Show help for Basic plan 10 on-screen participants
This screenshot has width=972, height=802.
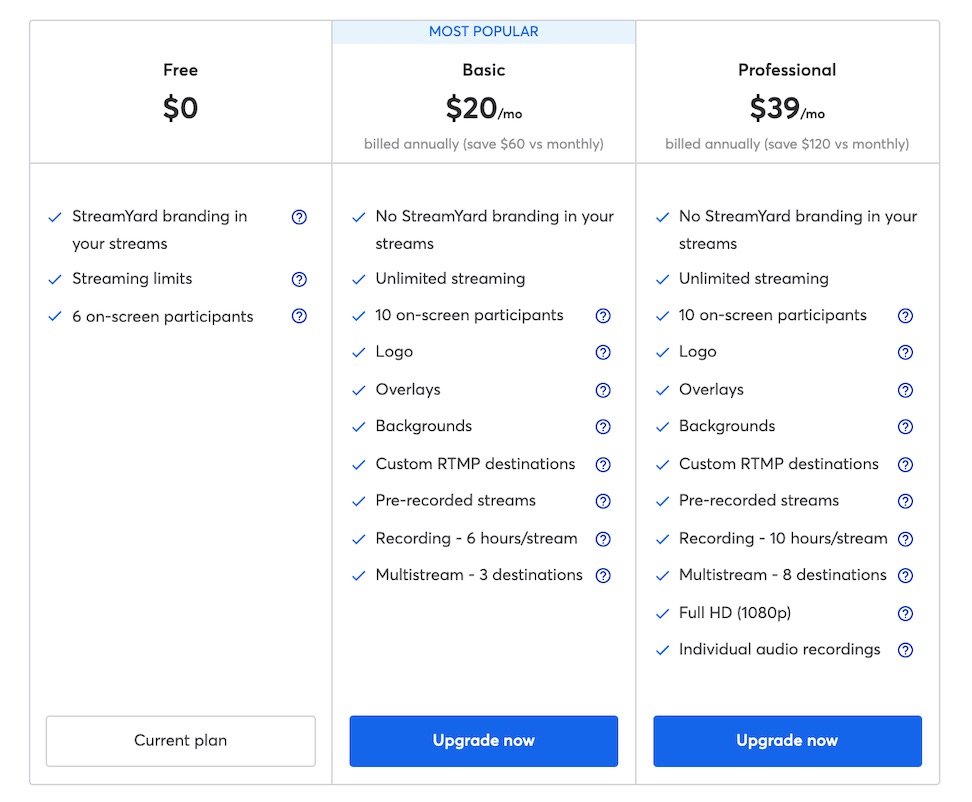603,315
